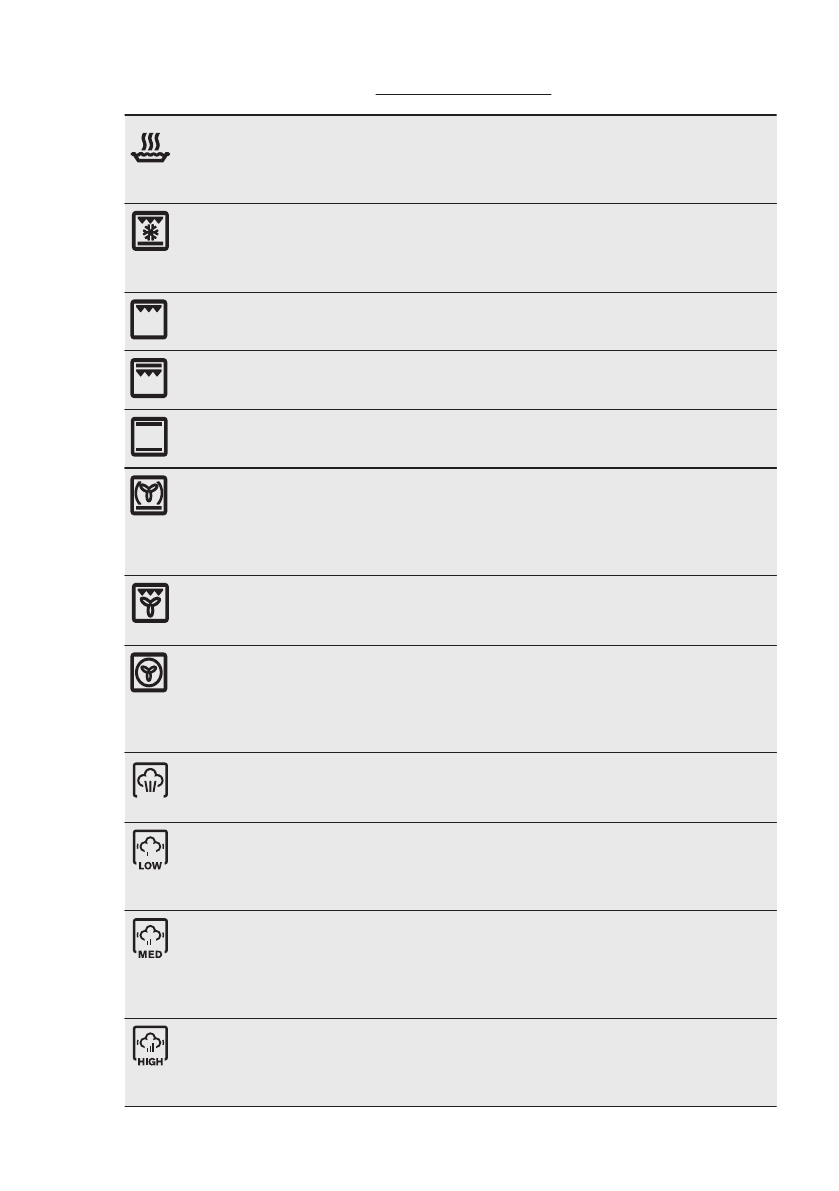
Task: Click the grill icon with triangles only
Action: click(150, 320)
